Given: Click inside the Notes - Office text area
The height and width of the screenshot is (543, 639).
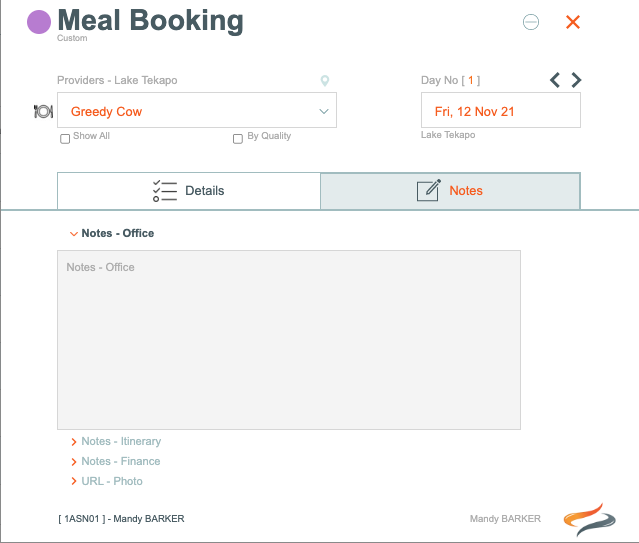Looking at the screenshot, I should (289, 340).
